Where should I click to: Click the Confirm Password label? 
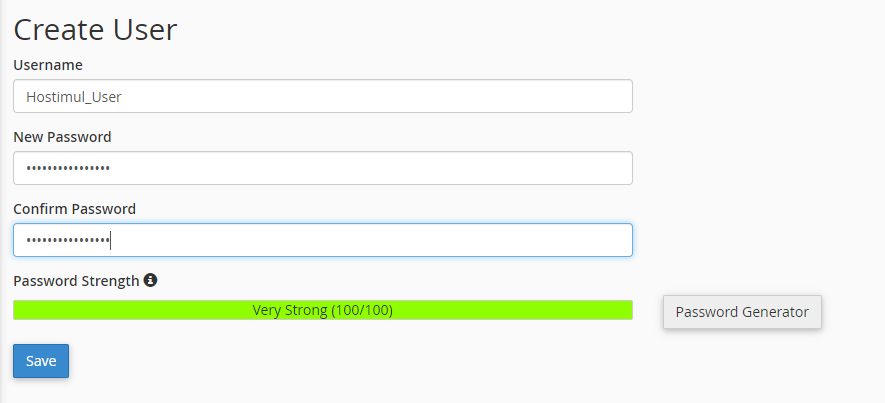74,209
